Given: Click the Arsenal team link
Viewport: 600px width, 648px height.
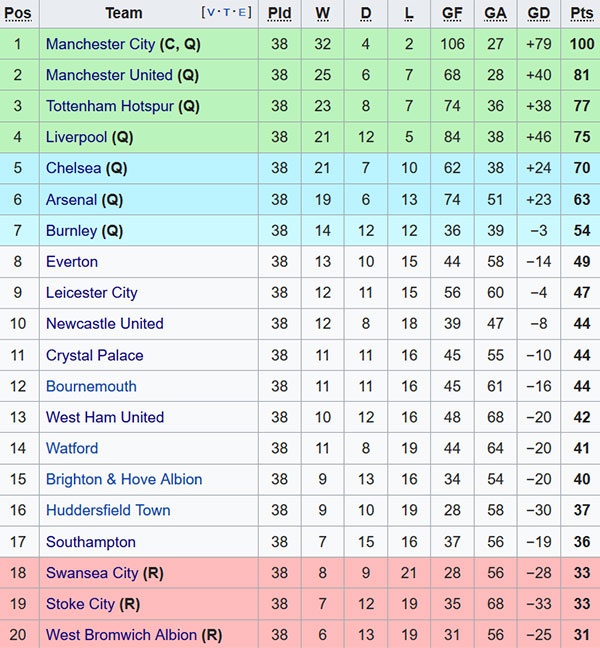Looking at the screenshot, I should coord(72,199).
